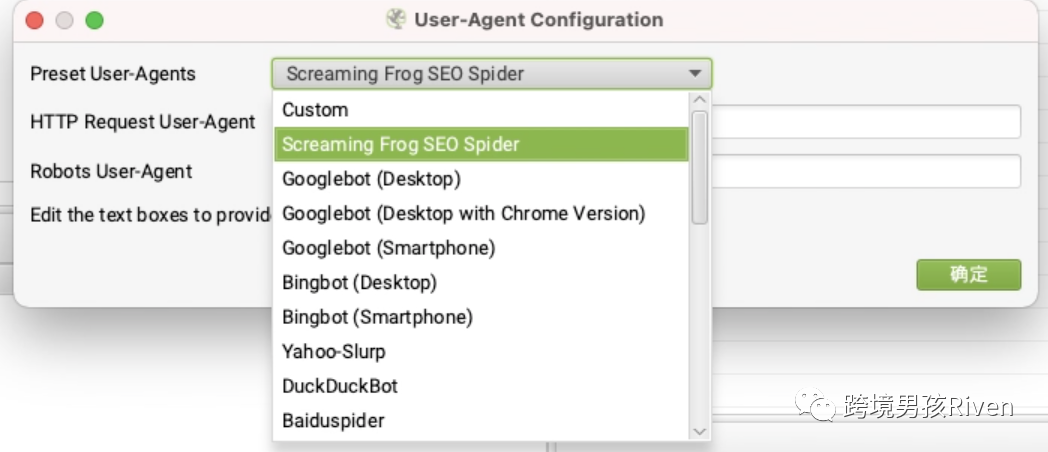This screenshot has width=1048, height=452.
Task: Focus the Robots User-Agent text box
Action: 866,172
